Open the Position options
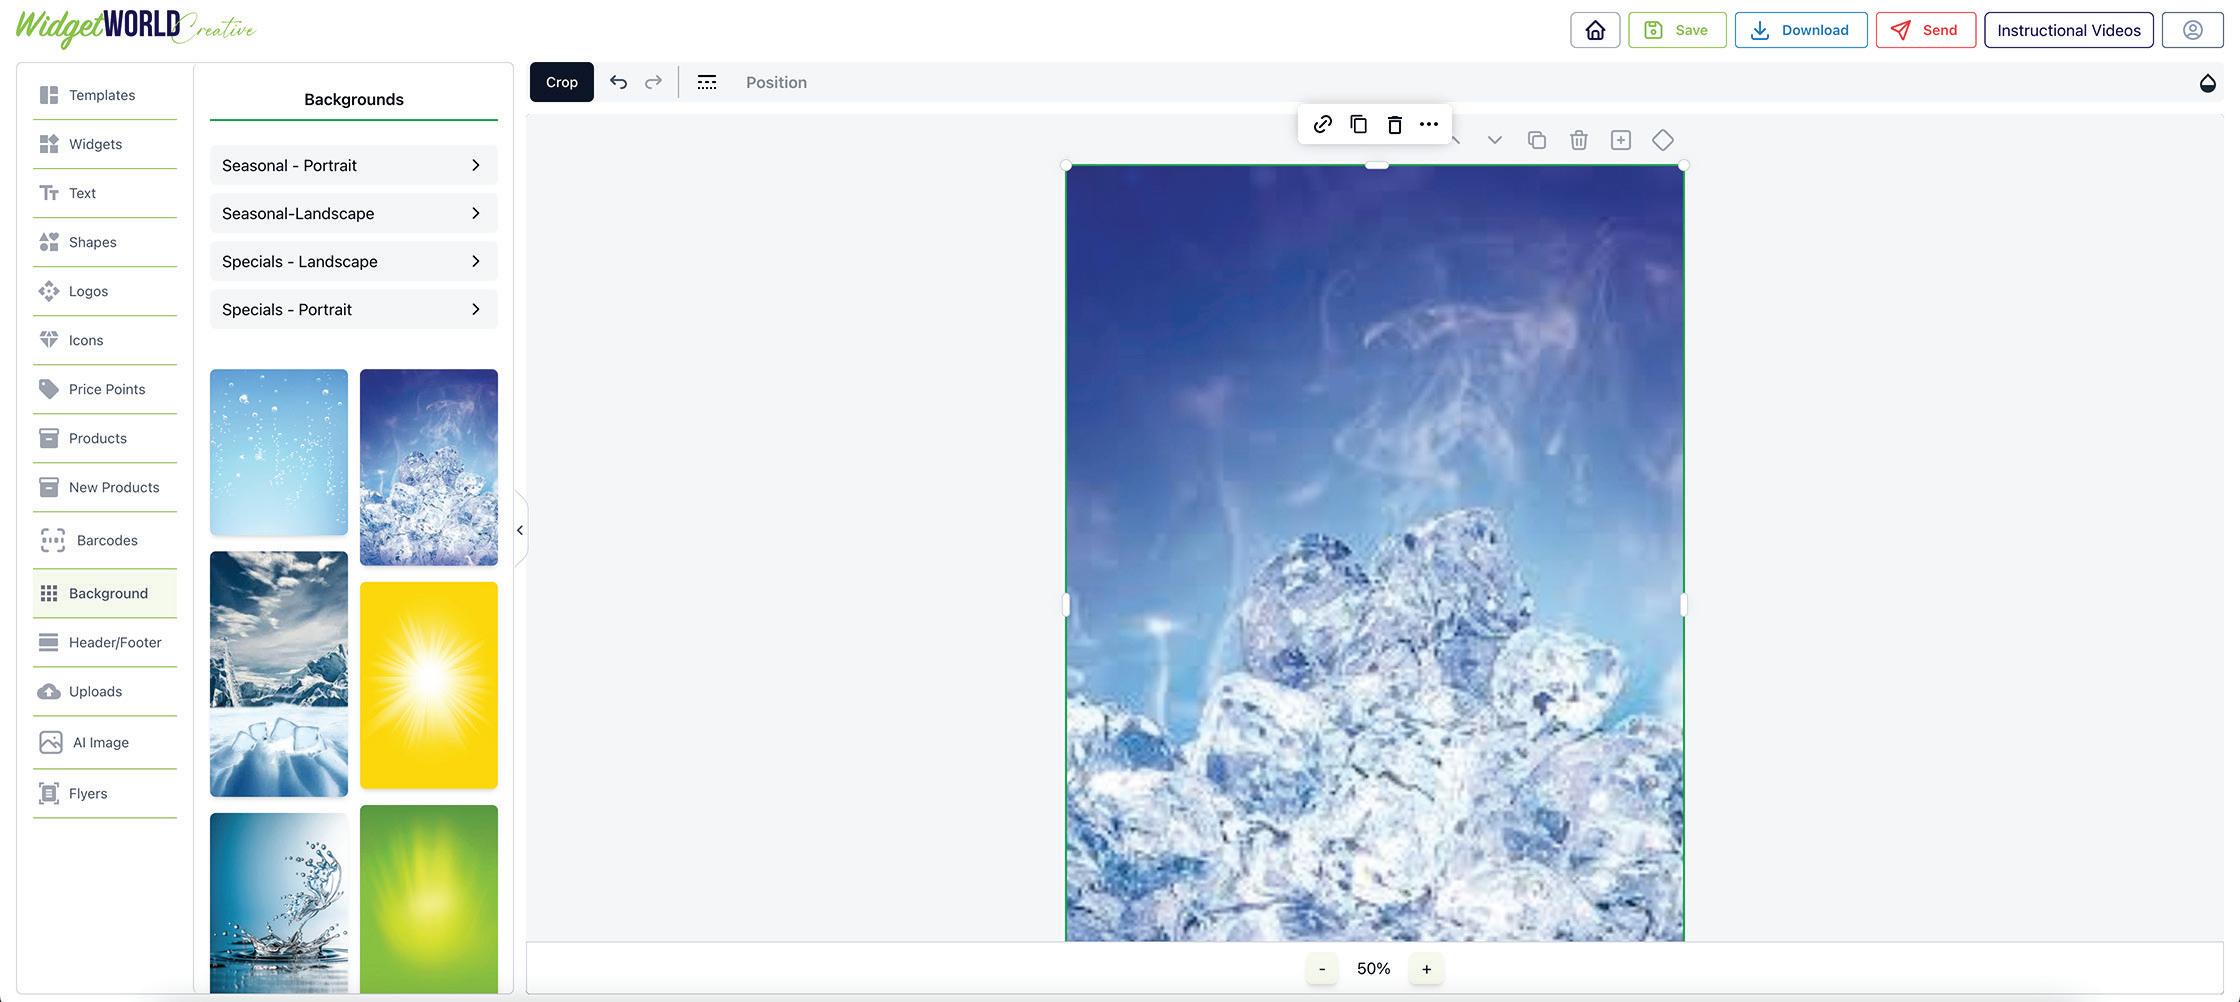The width and height of the screenshot is (2240, 1002). [x=776, y=82]
